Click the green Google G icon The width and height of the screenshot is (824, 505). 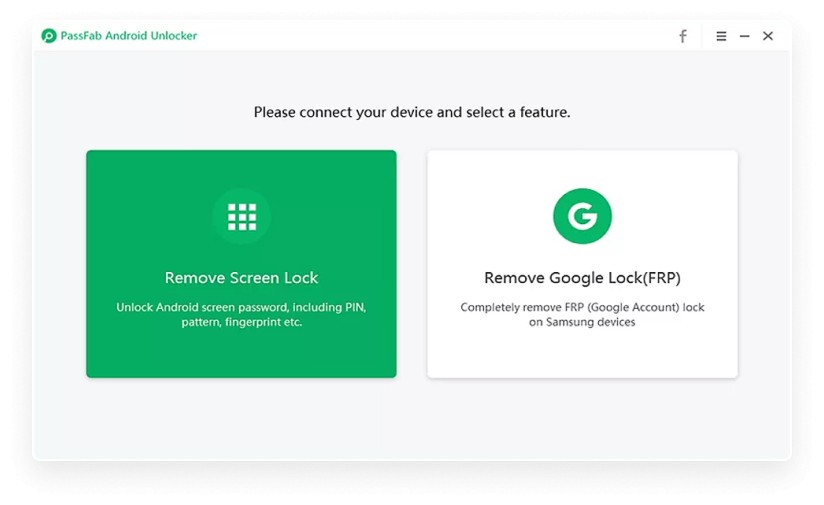coord(582,216)
